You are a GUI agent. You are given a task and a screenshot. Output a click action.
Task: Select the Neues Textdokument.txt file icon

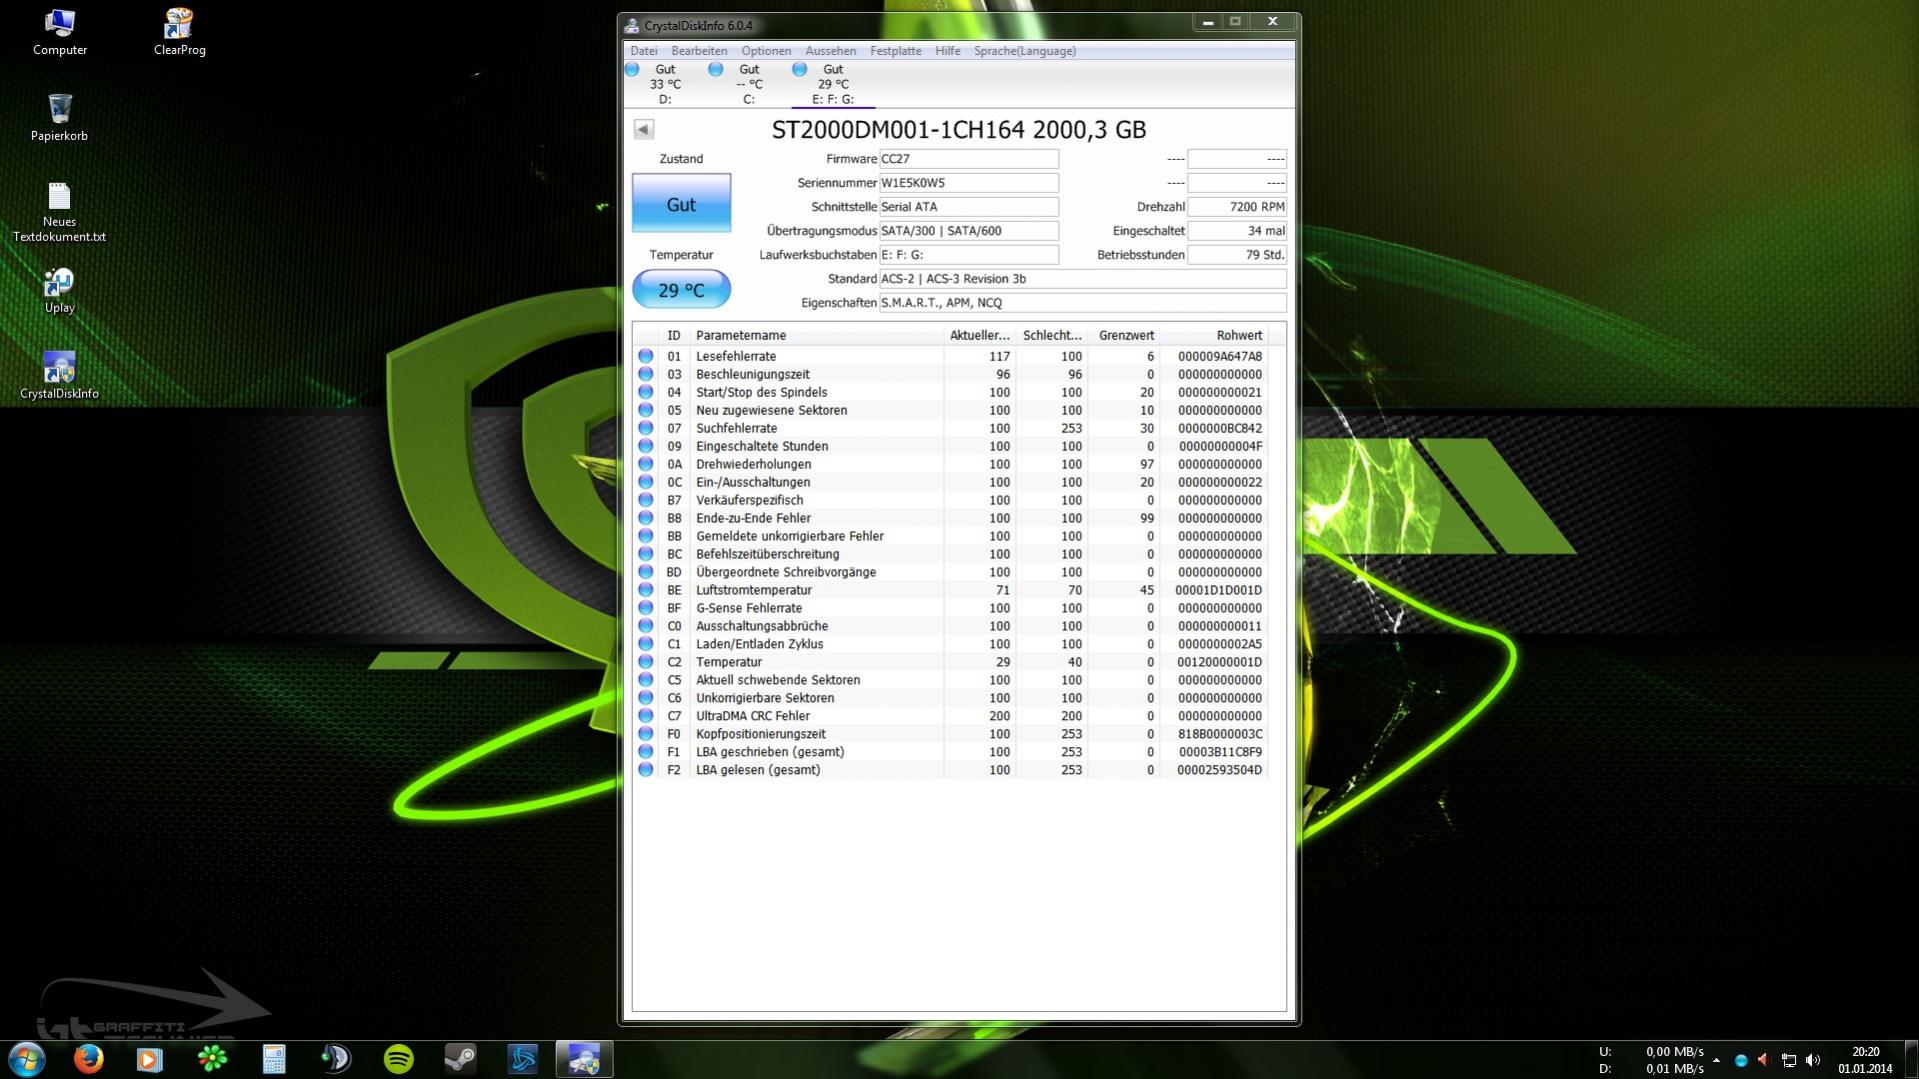59,212
